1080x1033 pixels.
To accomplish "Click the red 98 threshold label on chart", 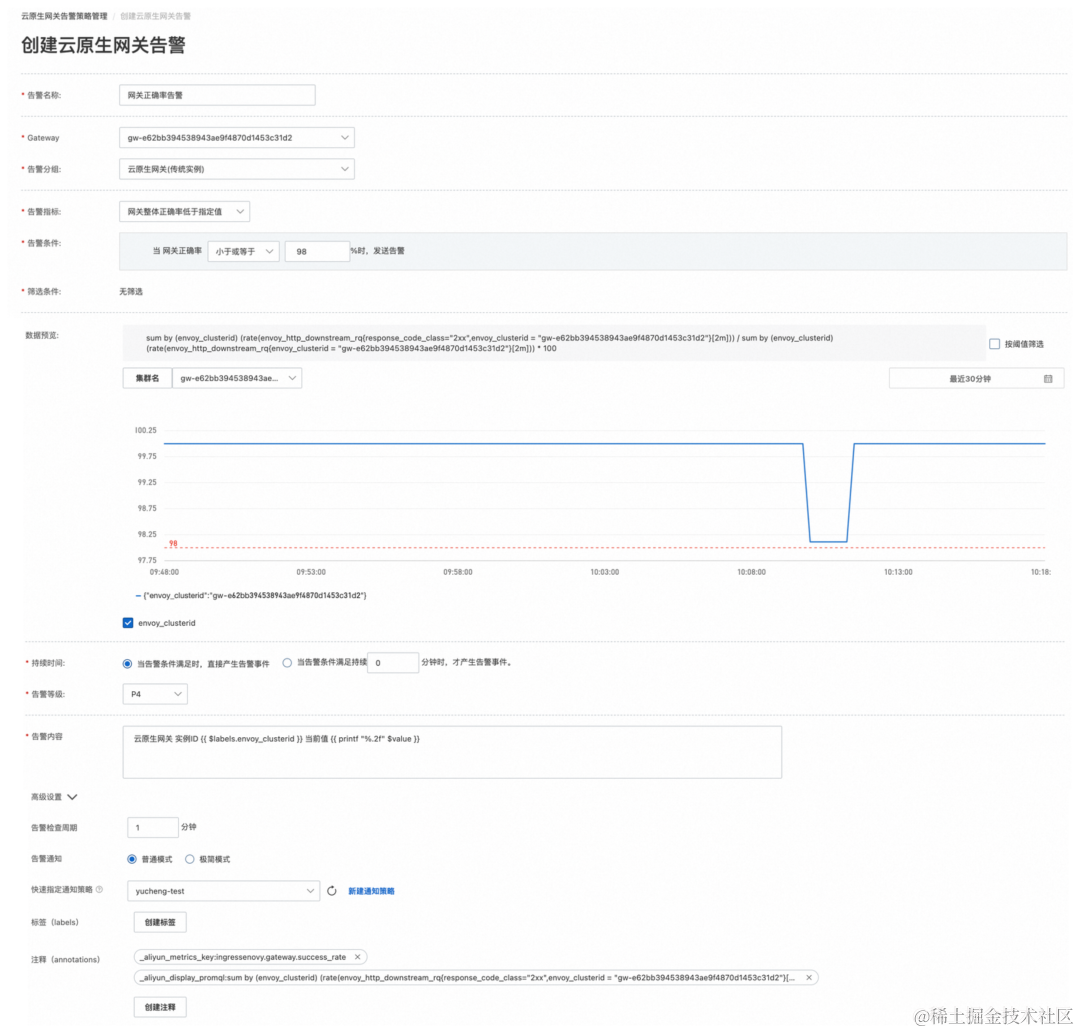I will tap(173, 543).
